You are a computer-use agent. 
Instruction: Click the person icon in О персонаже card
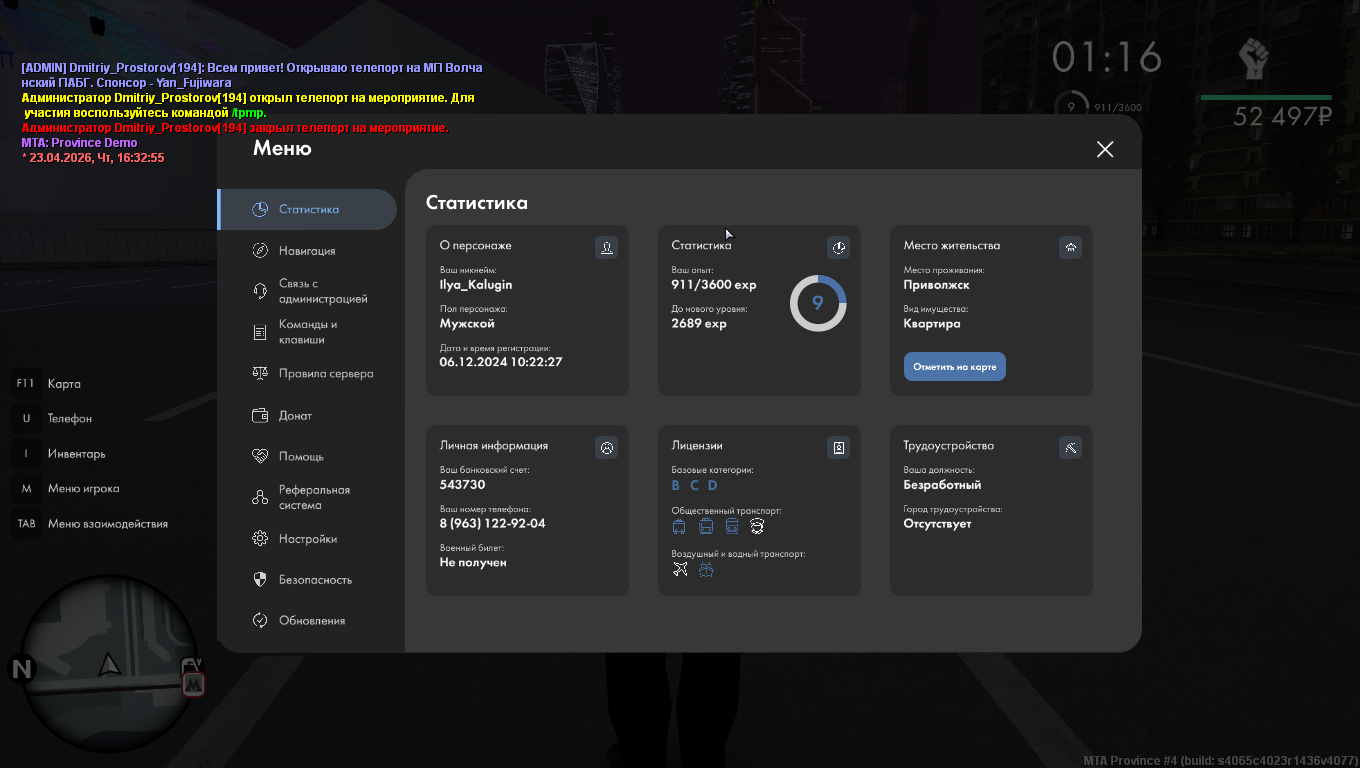pyautogui.click(x=606, y=247)
